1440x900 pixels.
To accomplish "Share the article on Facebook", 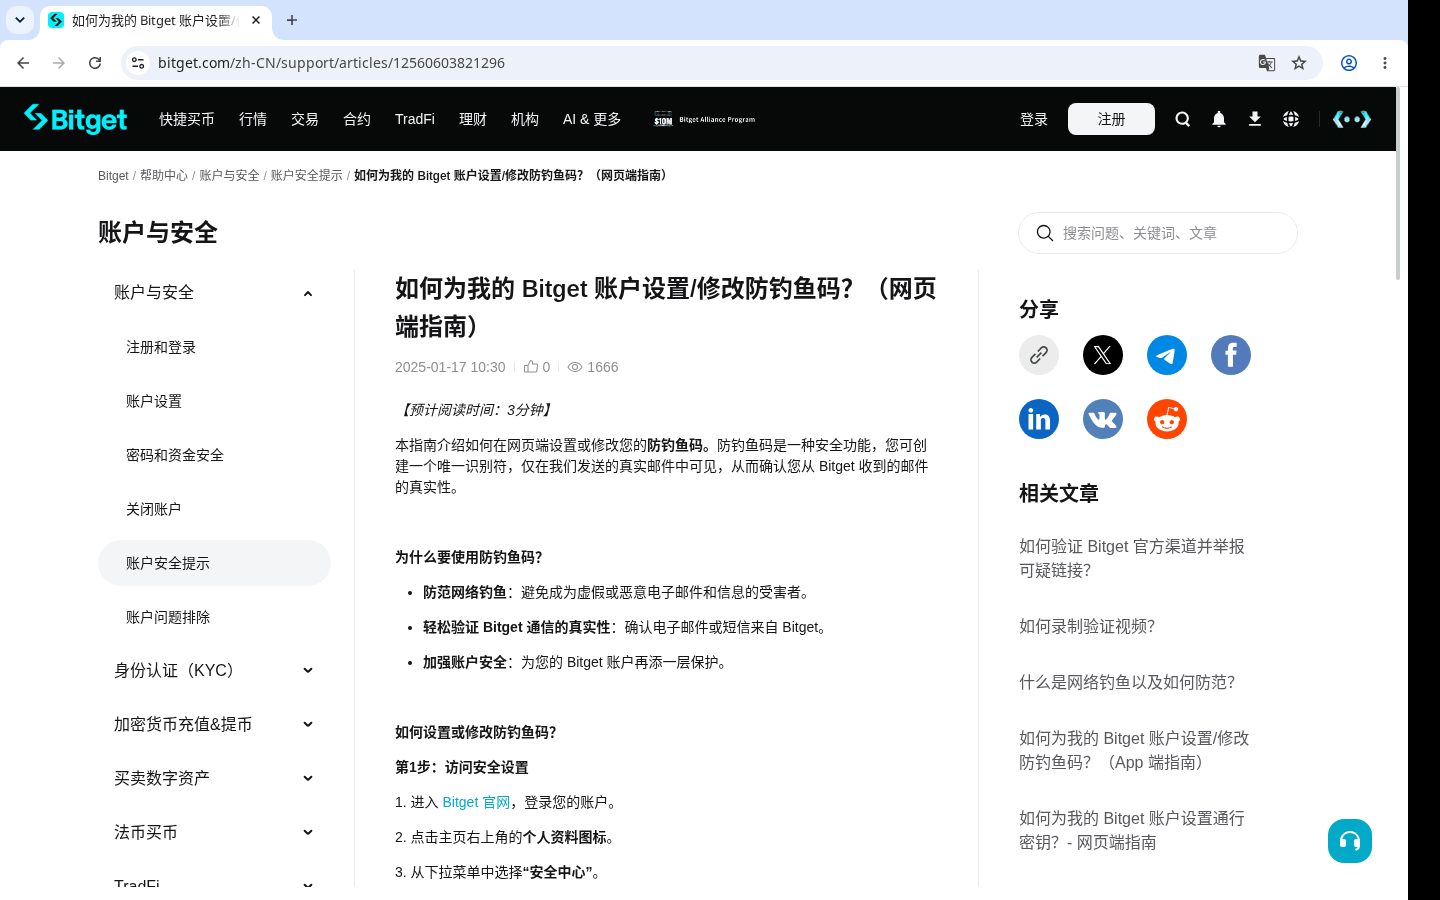I will 1231,355.
